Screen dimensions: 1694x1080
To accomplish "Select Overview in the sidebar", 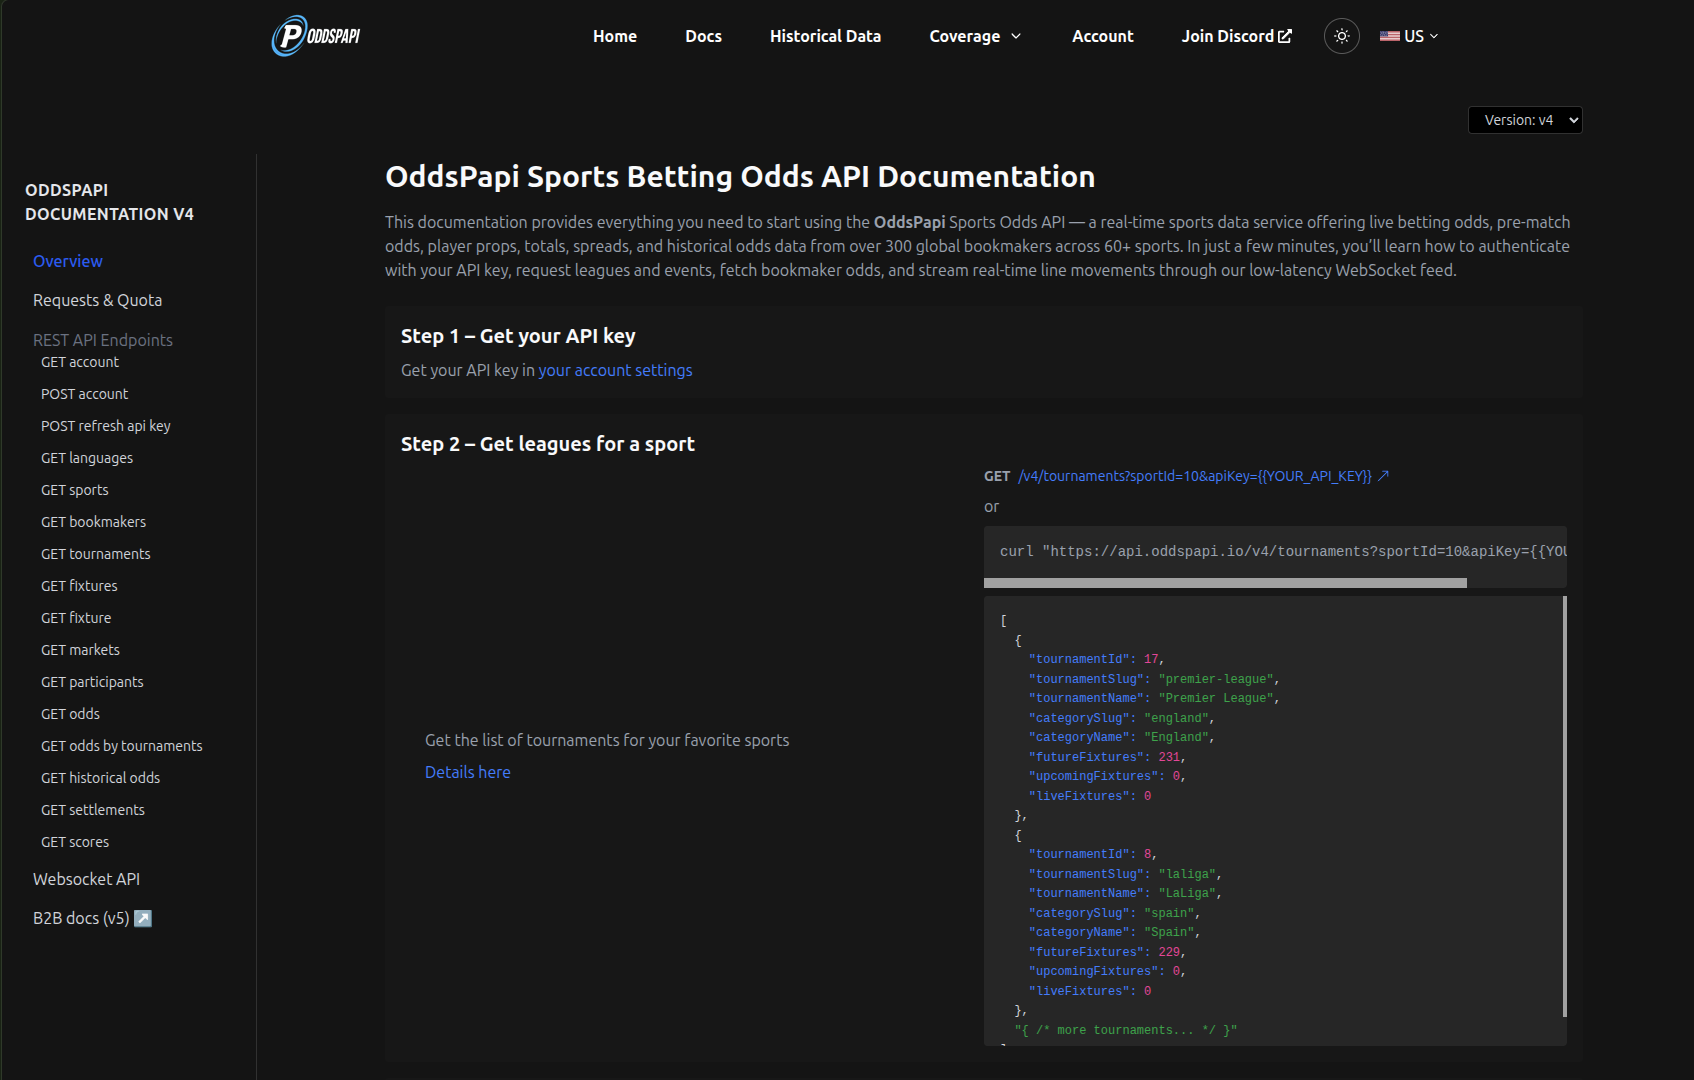I will point(68,261).
